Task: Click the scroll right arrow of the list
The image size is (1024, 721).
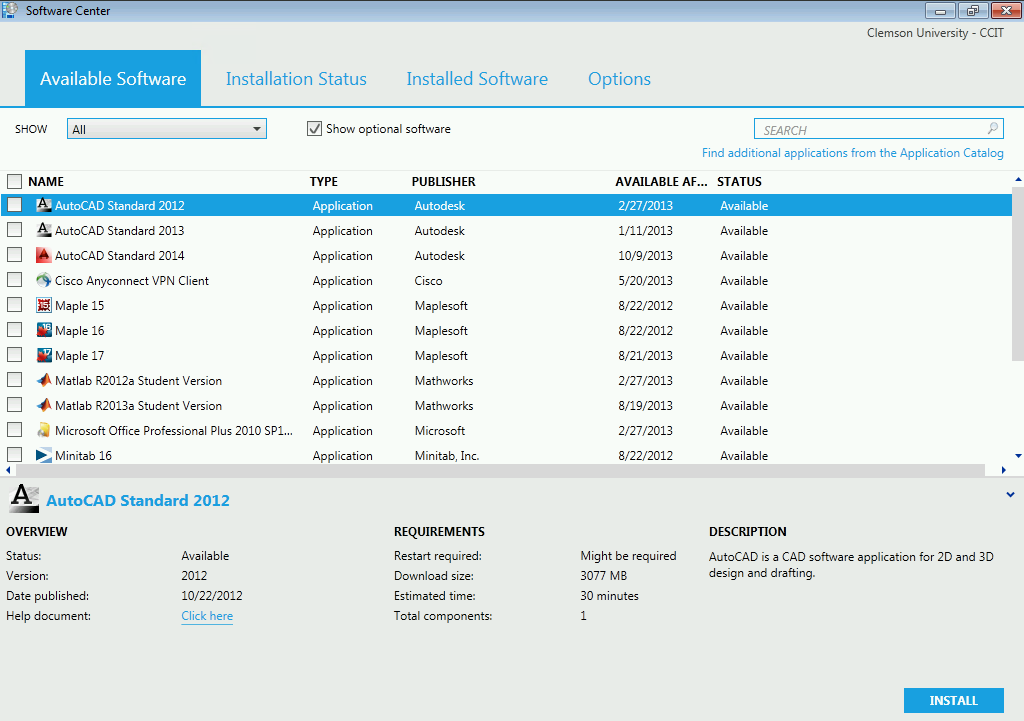Action: coord(1004,470)
